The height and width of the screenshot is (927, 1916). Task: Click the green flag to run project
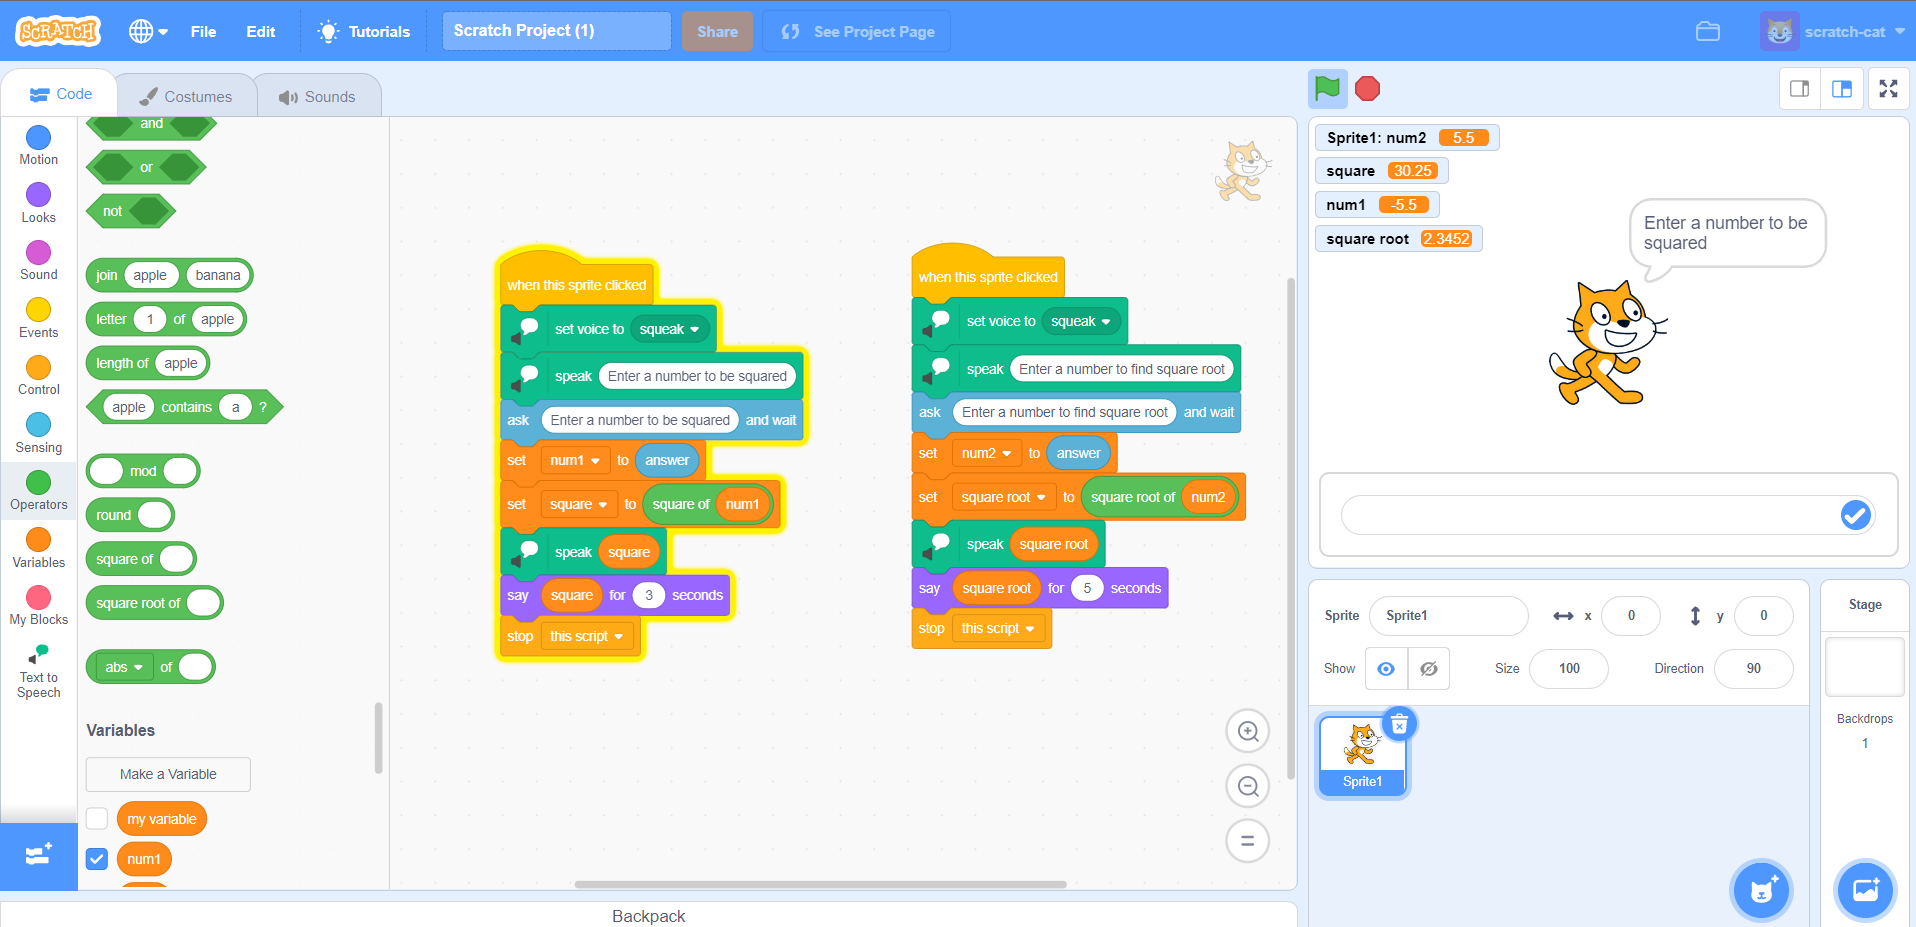(1327, 89)
